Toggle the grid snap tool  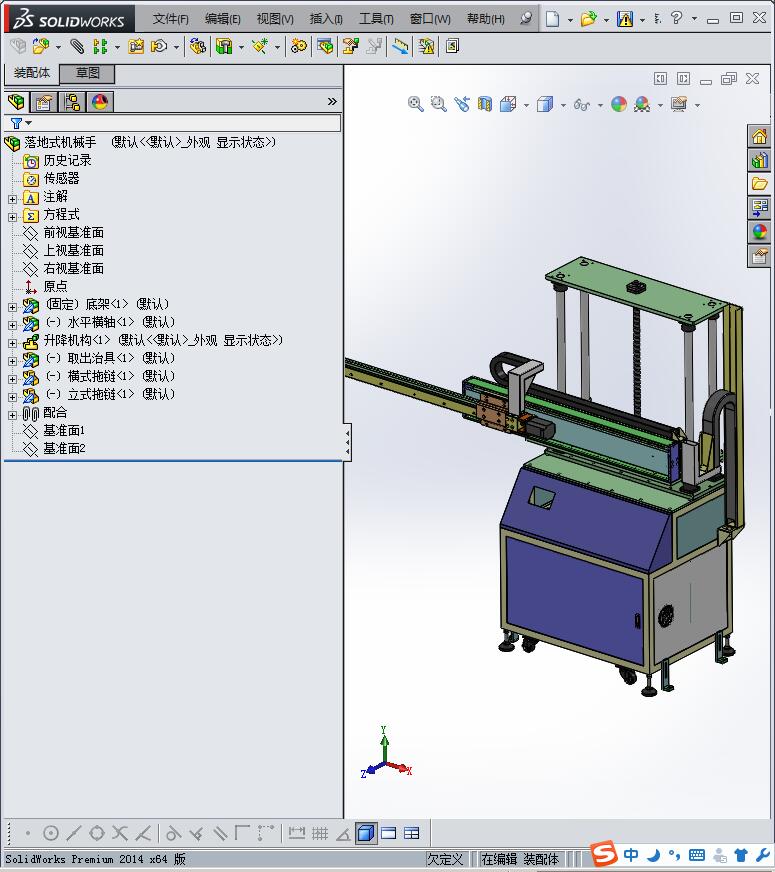coord(320,833)
